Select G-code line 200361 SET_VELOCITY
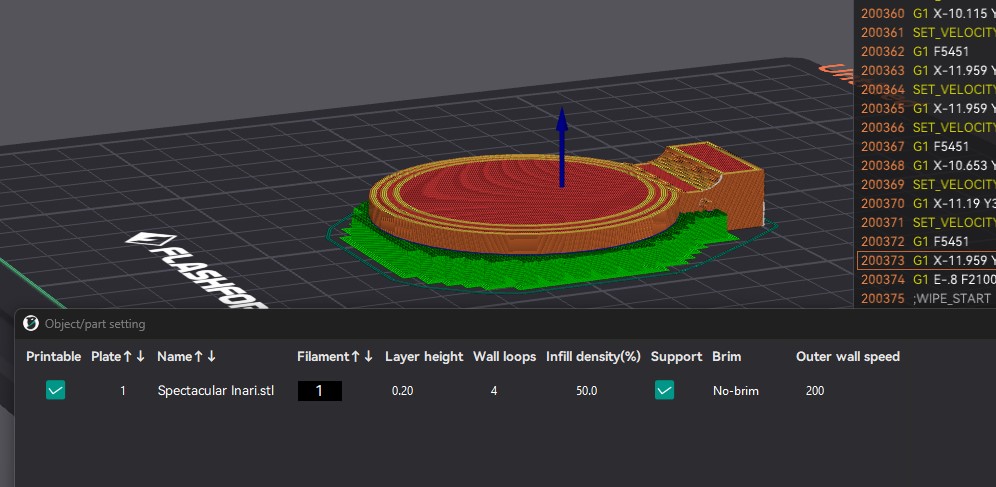The image size is (996, 487). (927, 32)
